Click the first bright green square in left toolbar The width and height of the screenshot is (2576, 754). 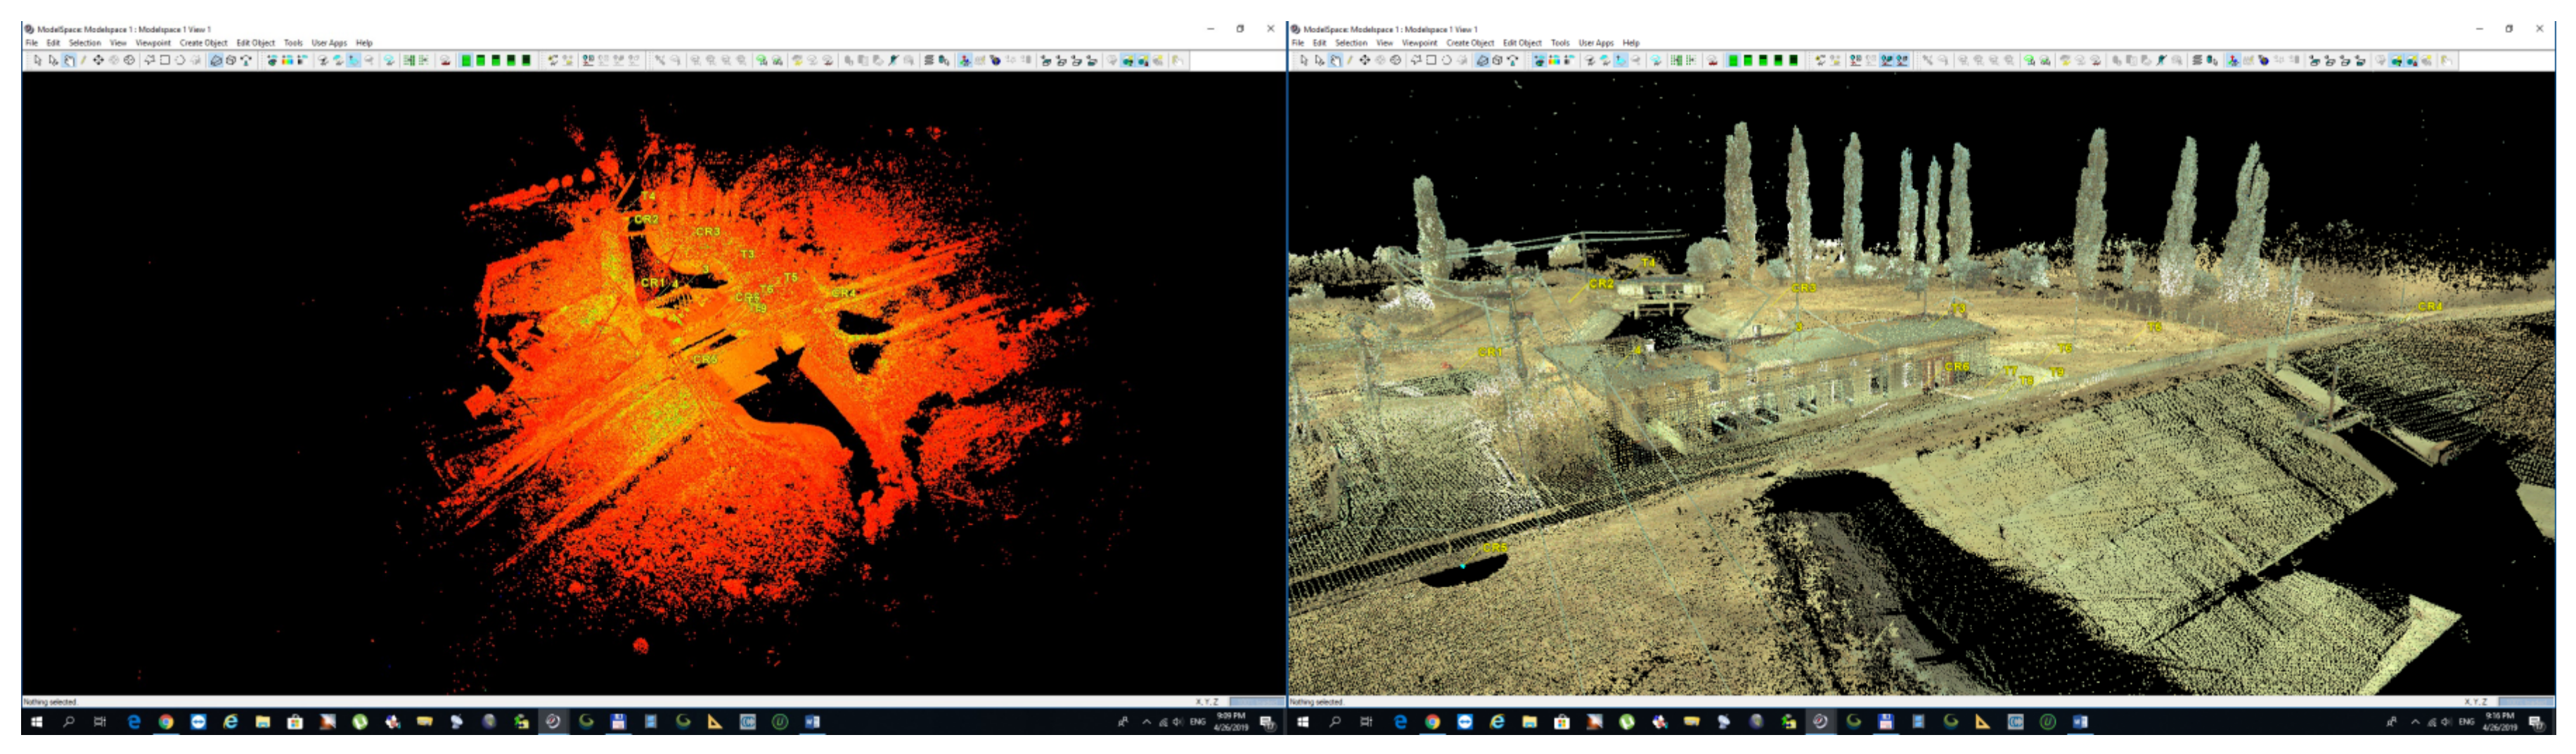point(466,61)
